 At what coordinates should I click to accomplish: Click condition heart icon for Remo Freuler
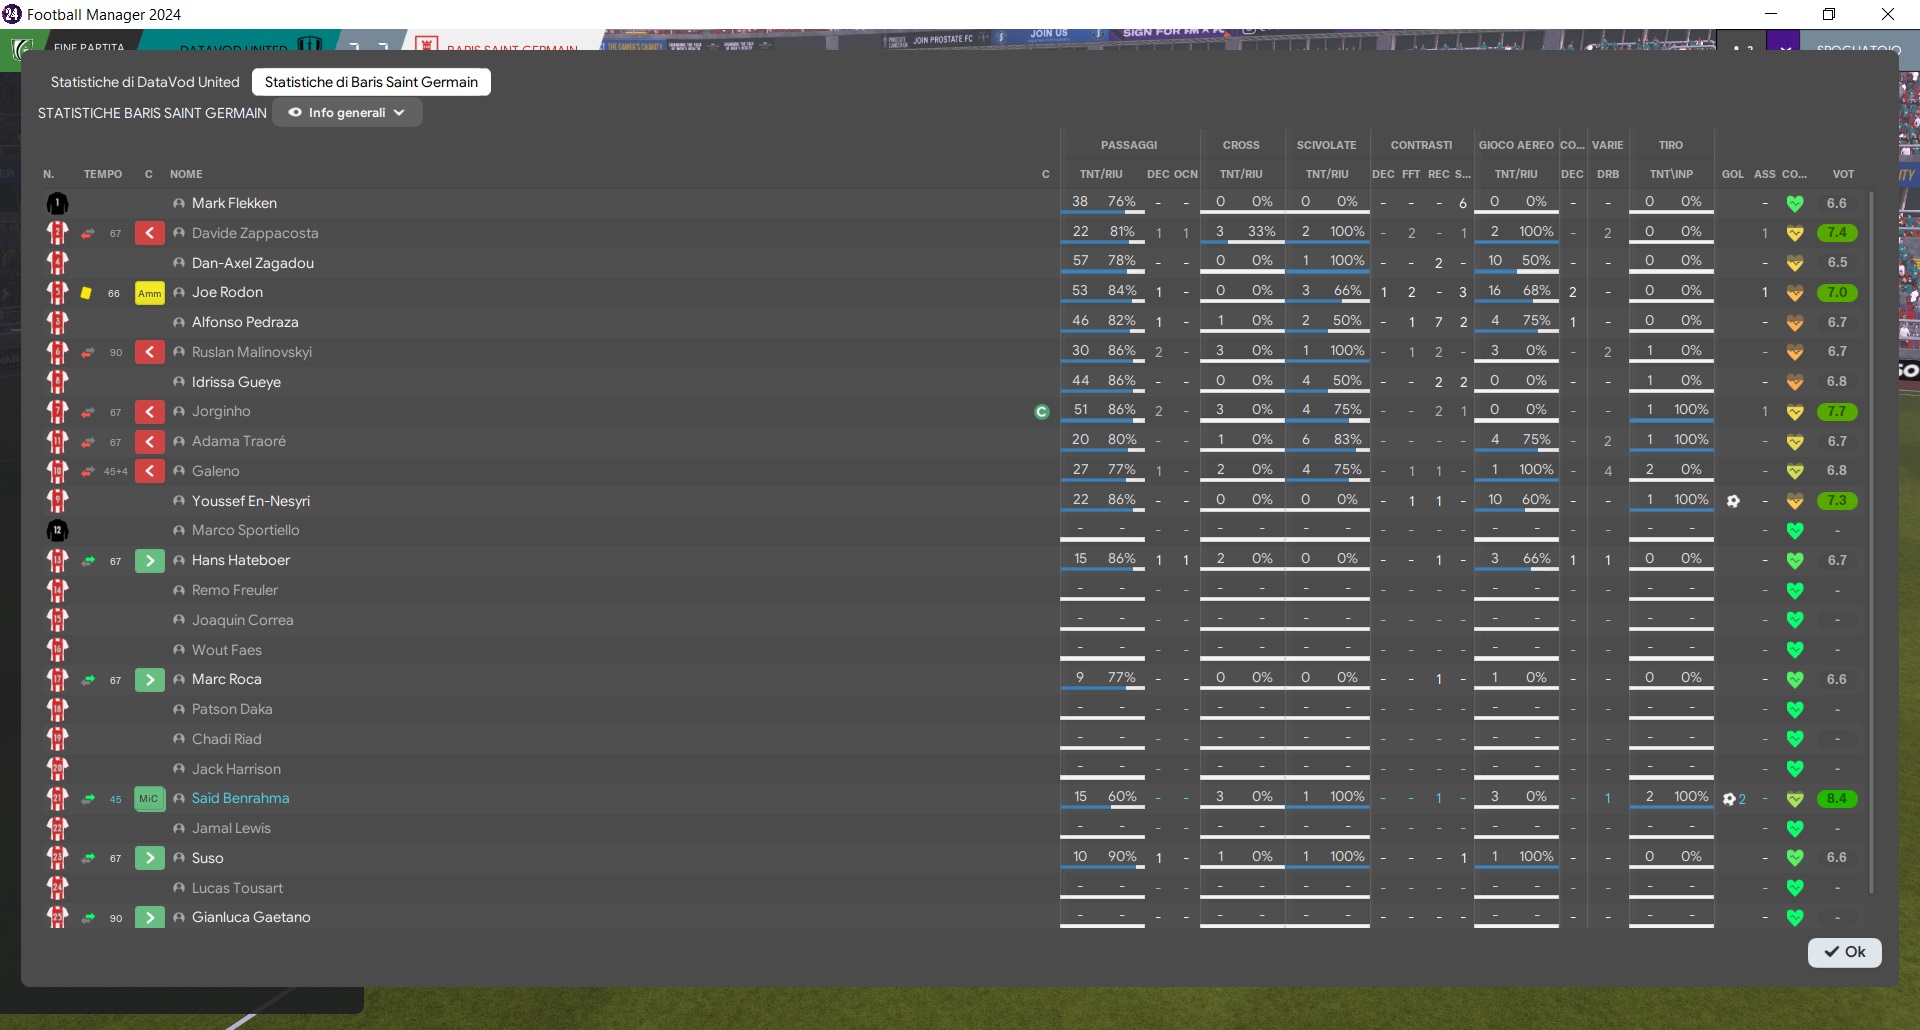pos(1795,591)
